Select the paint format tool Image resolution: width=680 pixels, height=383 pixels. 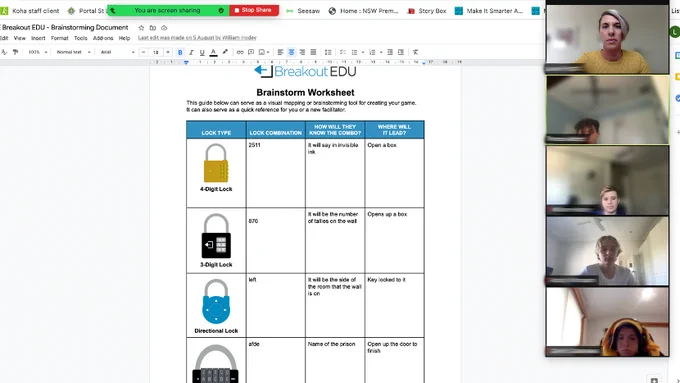[x=16, y=52]
